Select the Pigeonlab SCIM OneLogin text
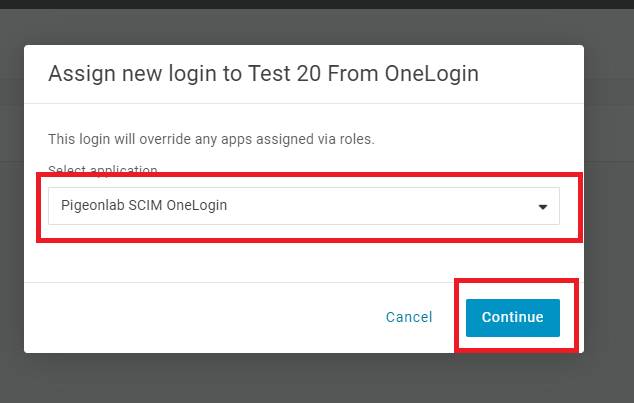 click(144, 205)
